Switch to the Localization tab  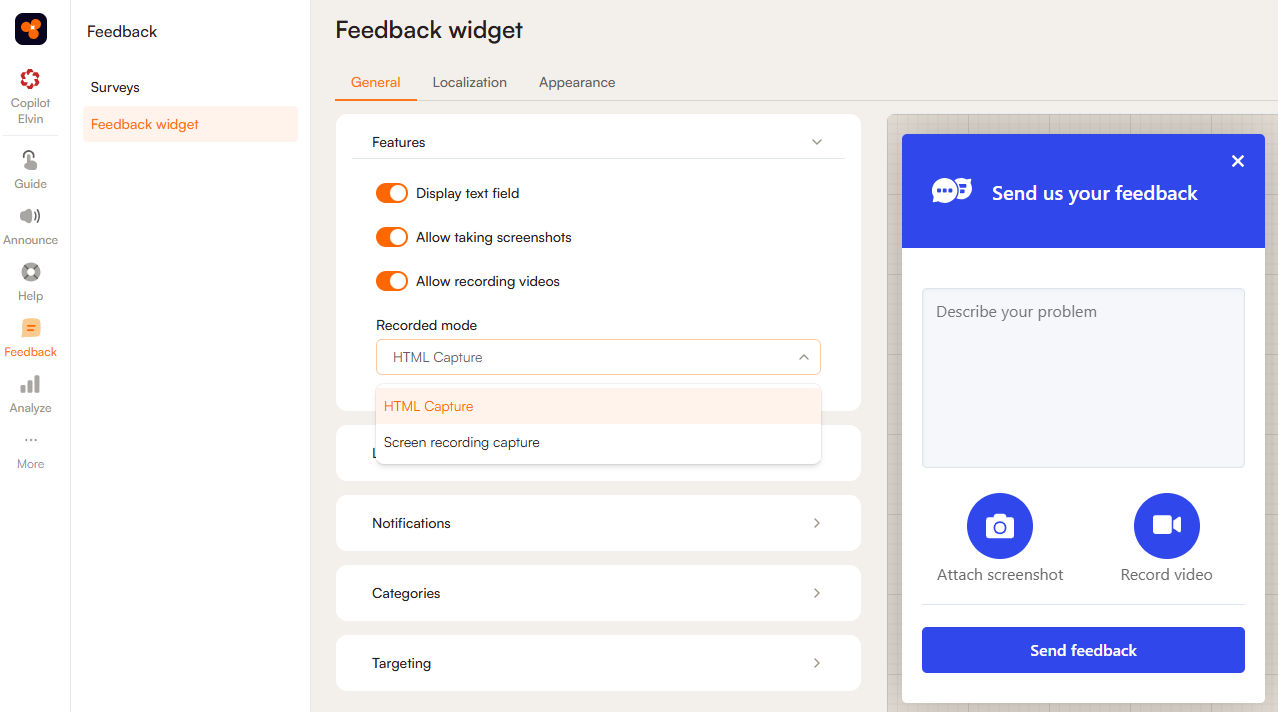click(469, 82)
